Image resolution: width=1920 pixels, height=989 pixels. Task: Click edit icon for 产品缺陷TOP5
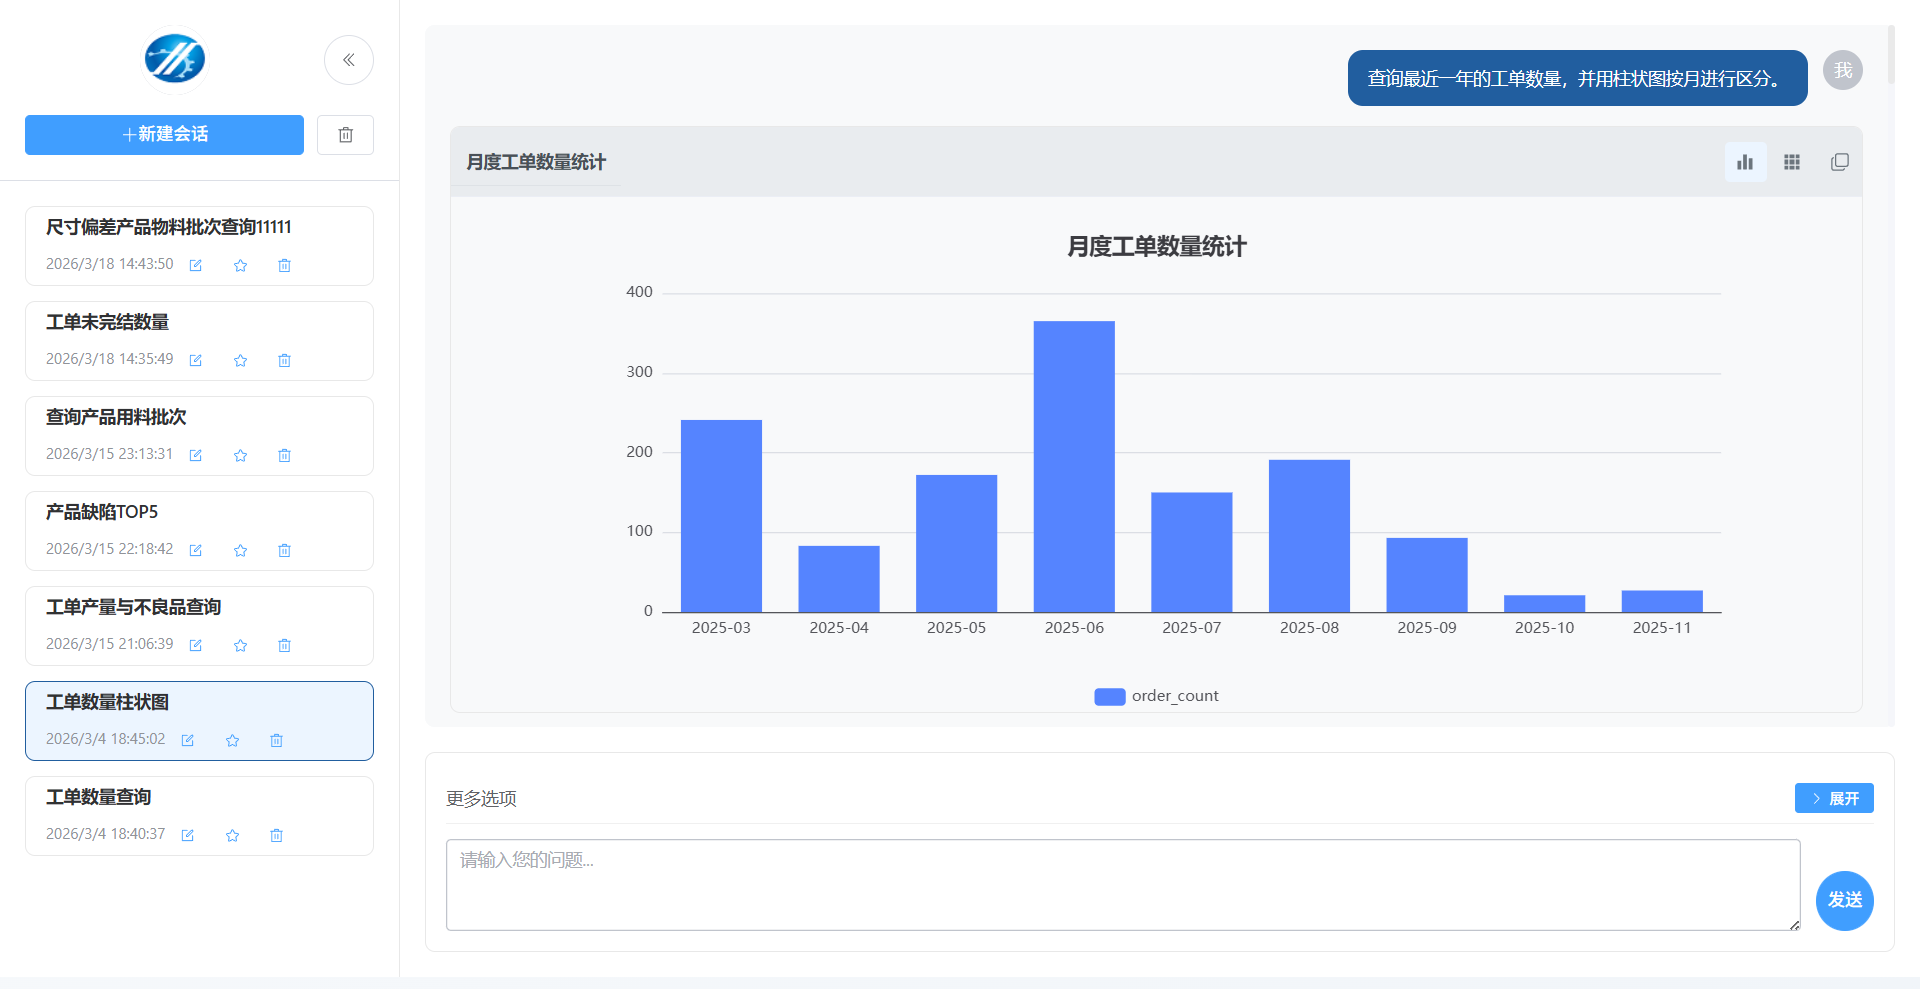[x=196, y=551]
